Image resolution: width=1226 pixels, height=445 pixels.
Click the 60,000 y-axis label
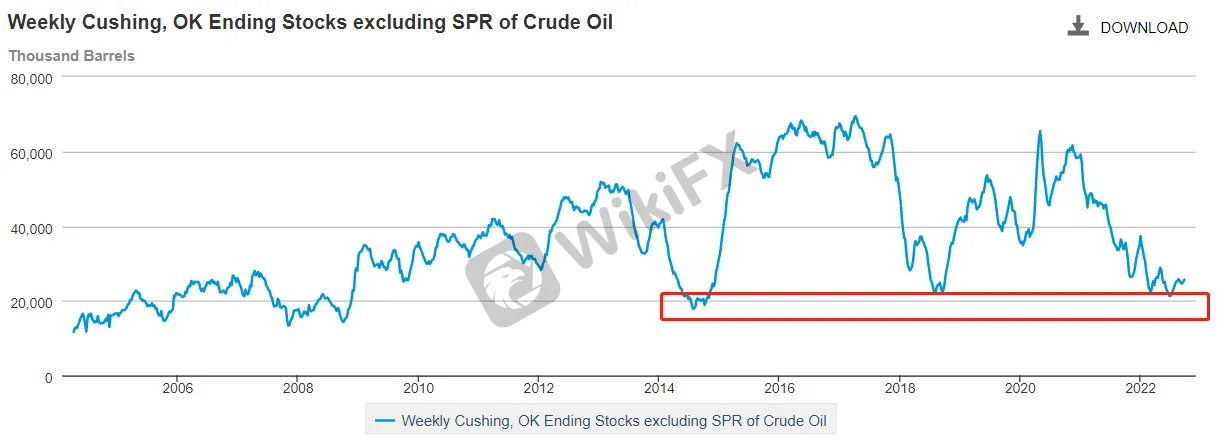(30, 153)
